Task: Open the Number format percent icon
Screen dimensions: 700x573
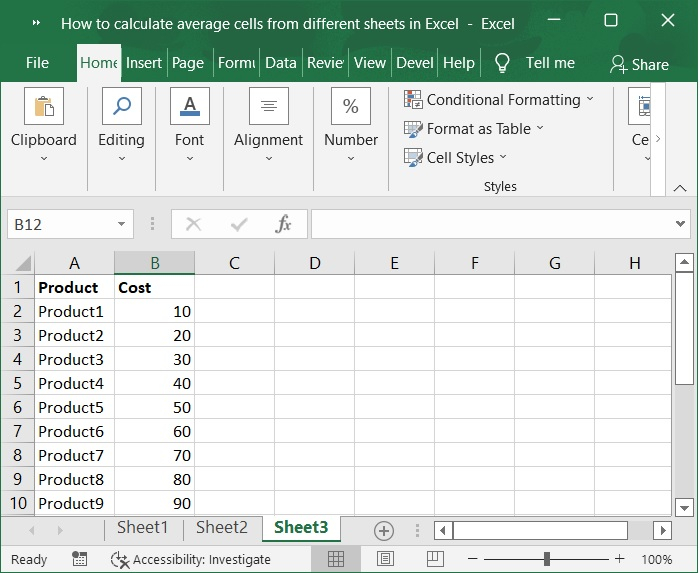Action: (351, 107)
